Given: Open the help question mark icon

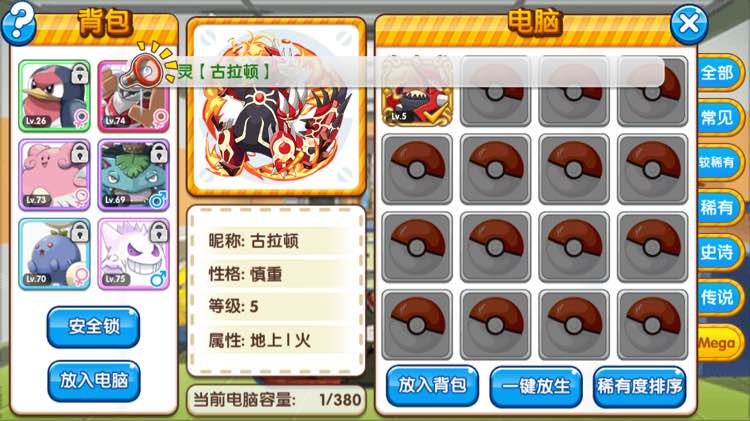Looking at the screenshot, I should (x=19, y=23).
